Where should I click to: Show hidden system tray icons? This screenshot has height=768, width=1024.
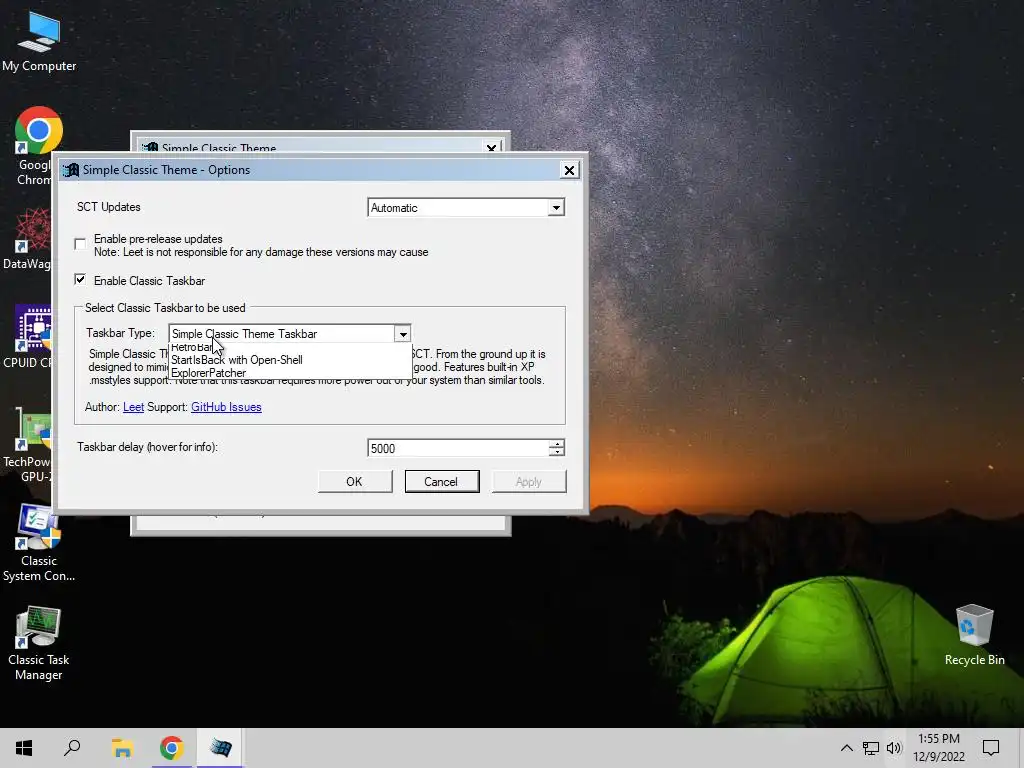coord(846,748)
